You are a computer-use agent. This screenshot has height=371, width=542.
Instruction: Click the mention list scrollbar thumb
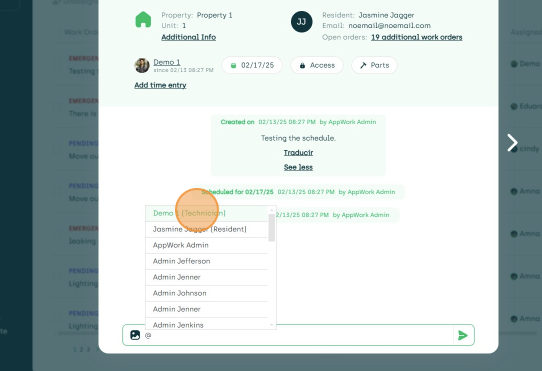(x=272, y=228)
